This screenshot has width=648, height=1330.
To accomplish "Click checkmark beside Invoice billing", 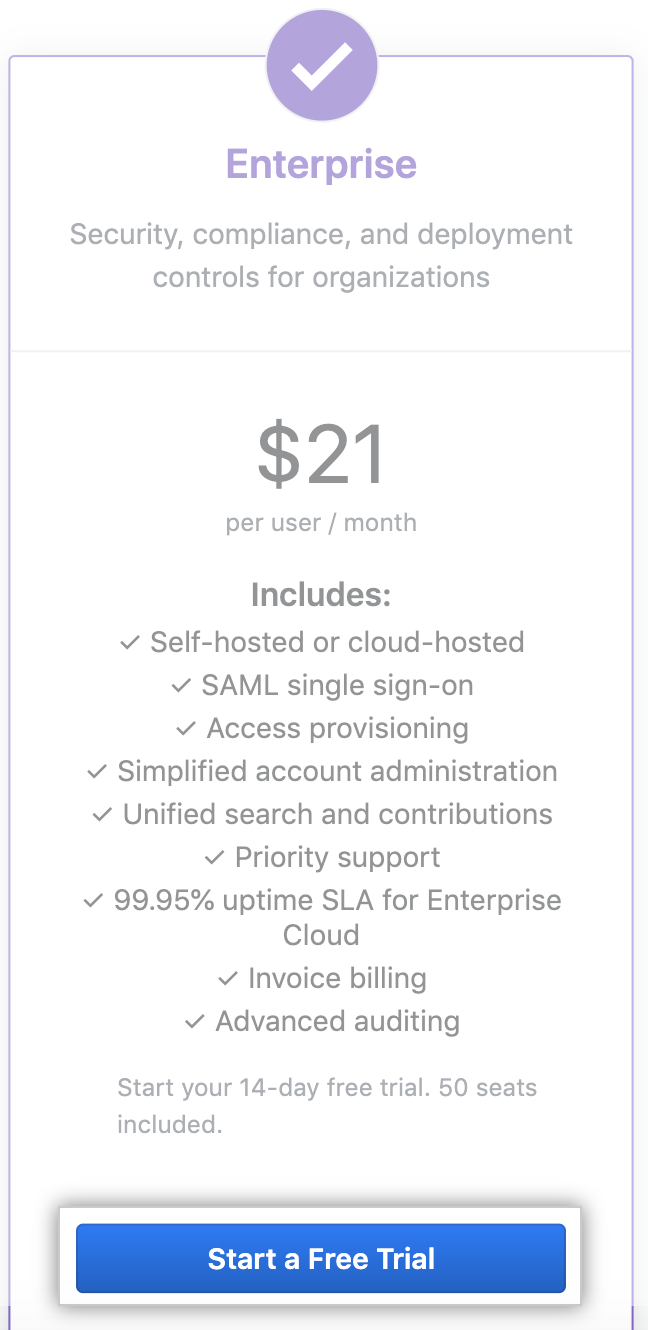I will point(227,978).
